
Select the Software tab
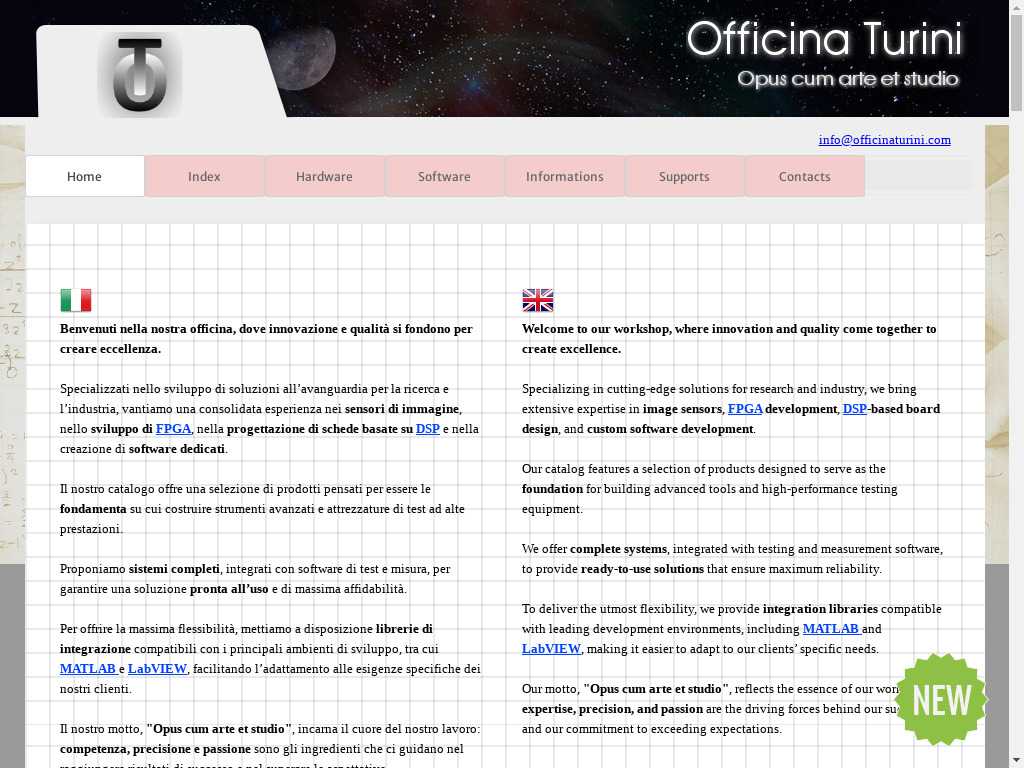(444, 177)
